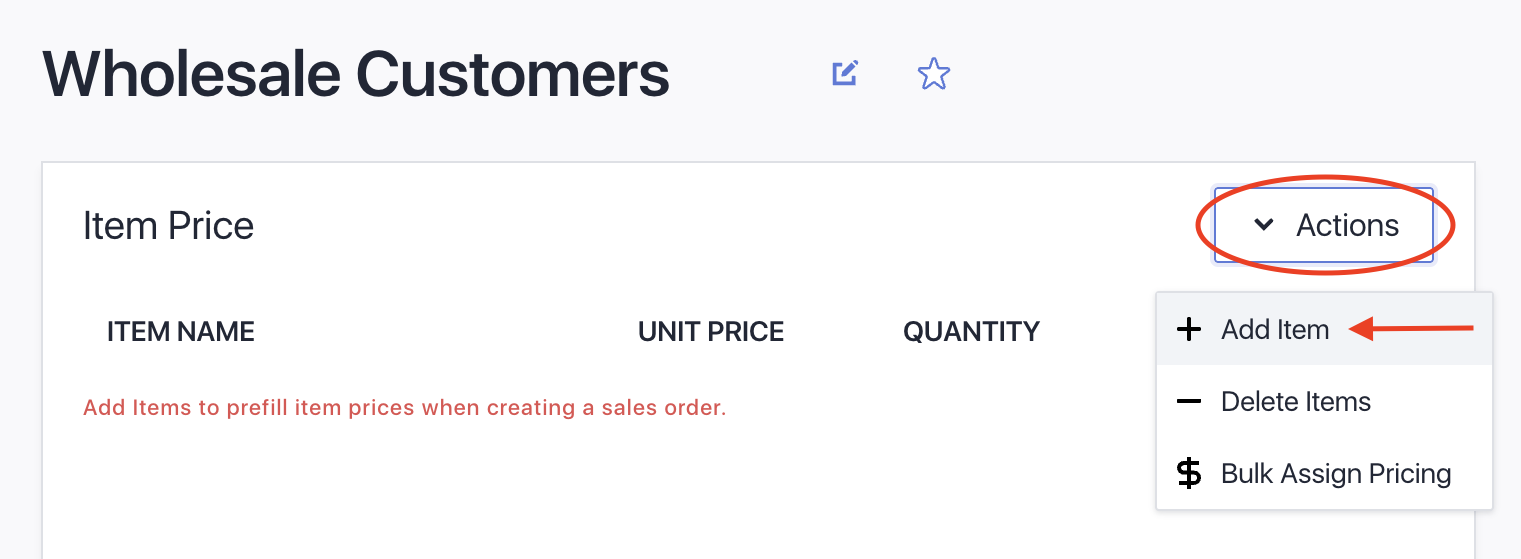Click the edit pencil icon beside the title
This screenshot has width=1521, height=559.
[x=845, y=74]
